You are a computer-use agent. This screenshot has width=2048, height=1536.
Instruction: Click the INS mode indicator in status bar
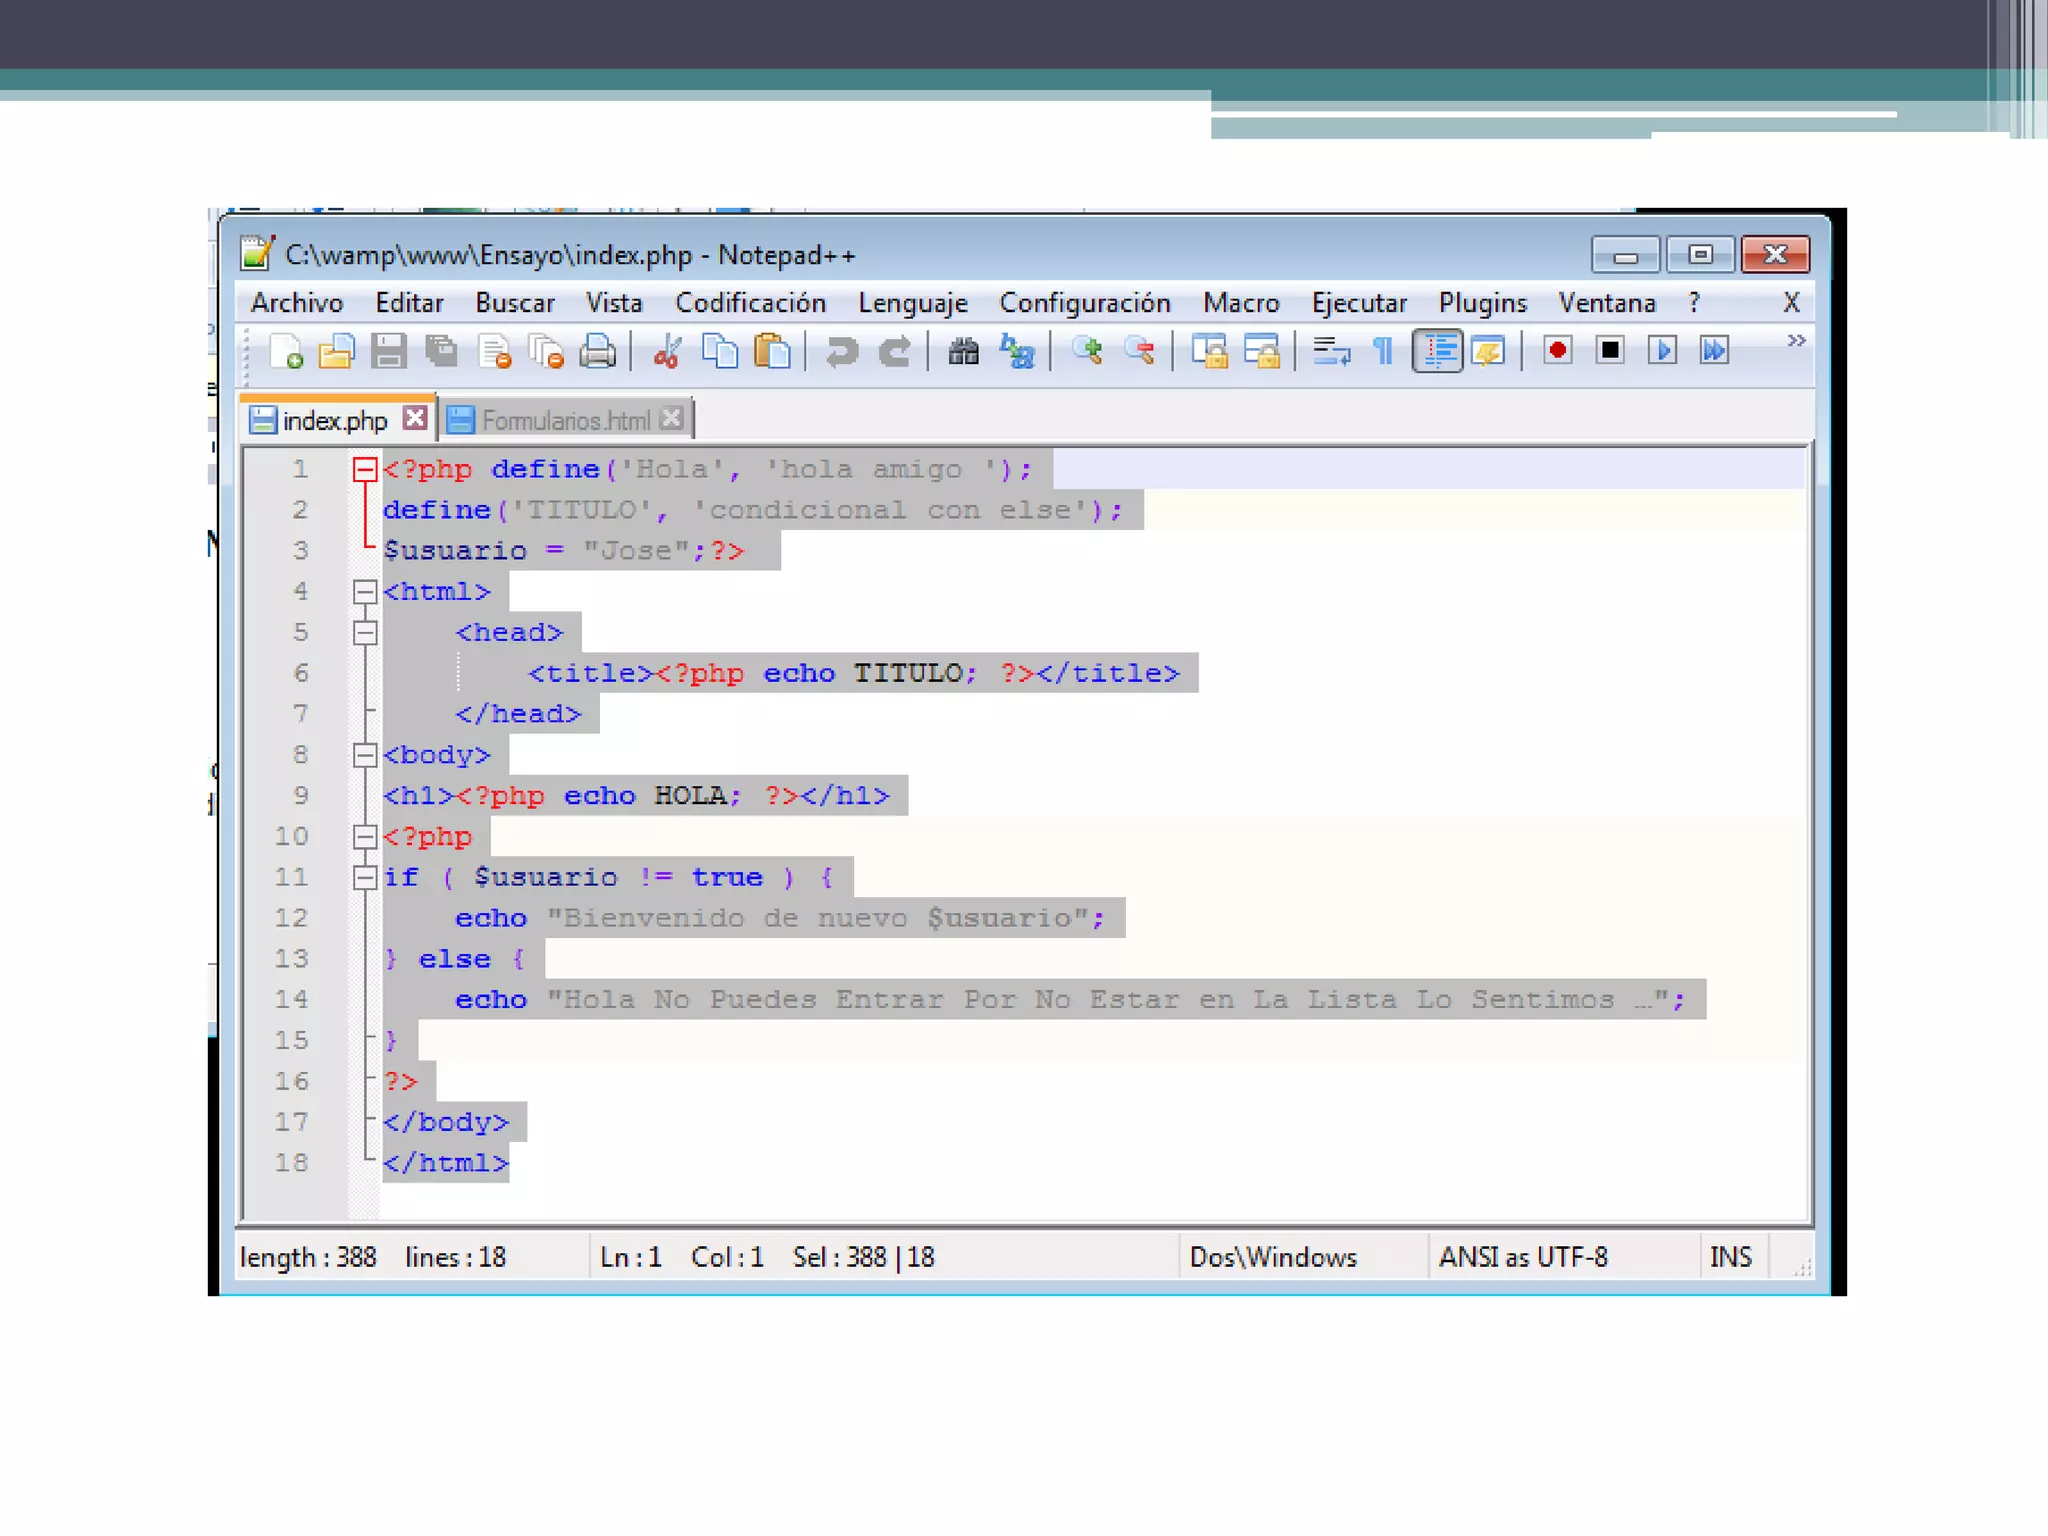click(x=1730, y=1257)
